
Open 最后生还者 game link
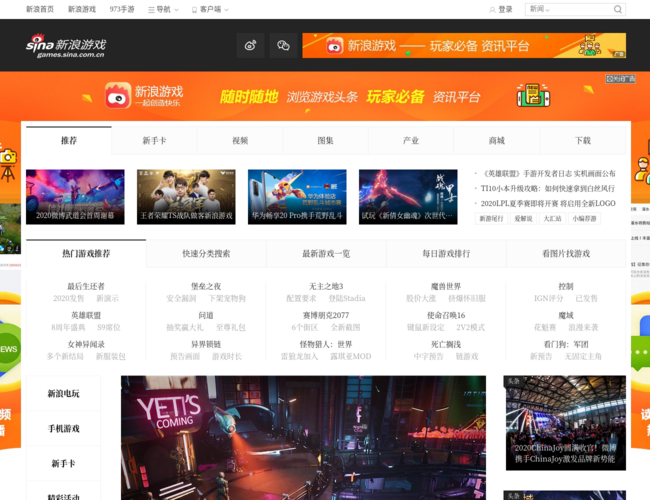pyautogui.click(x=86, y=286)
